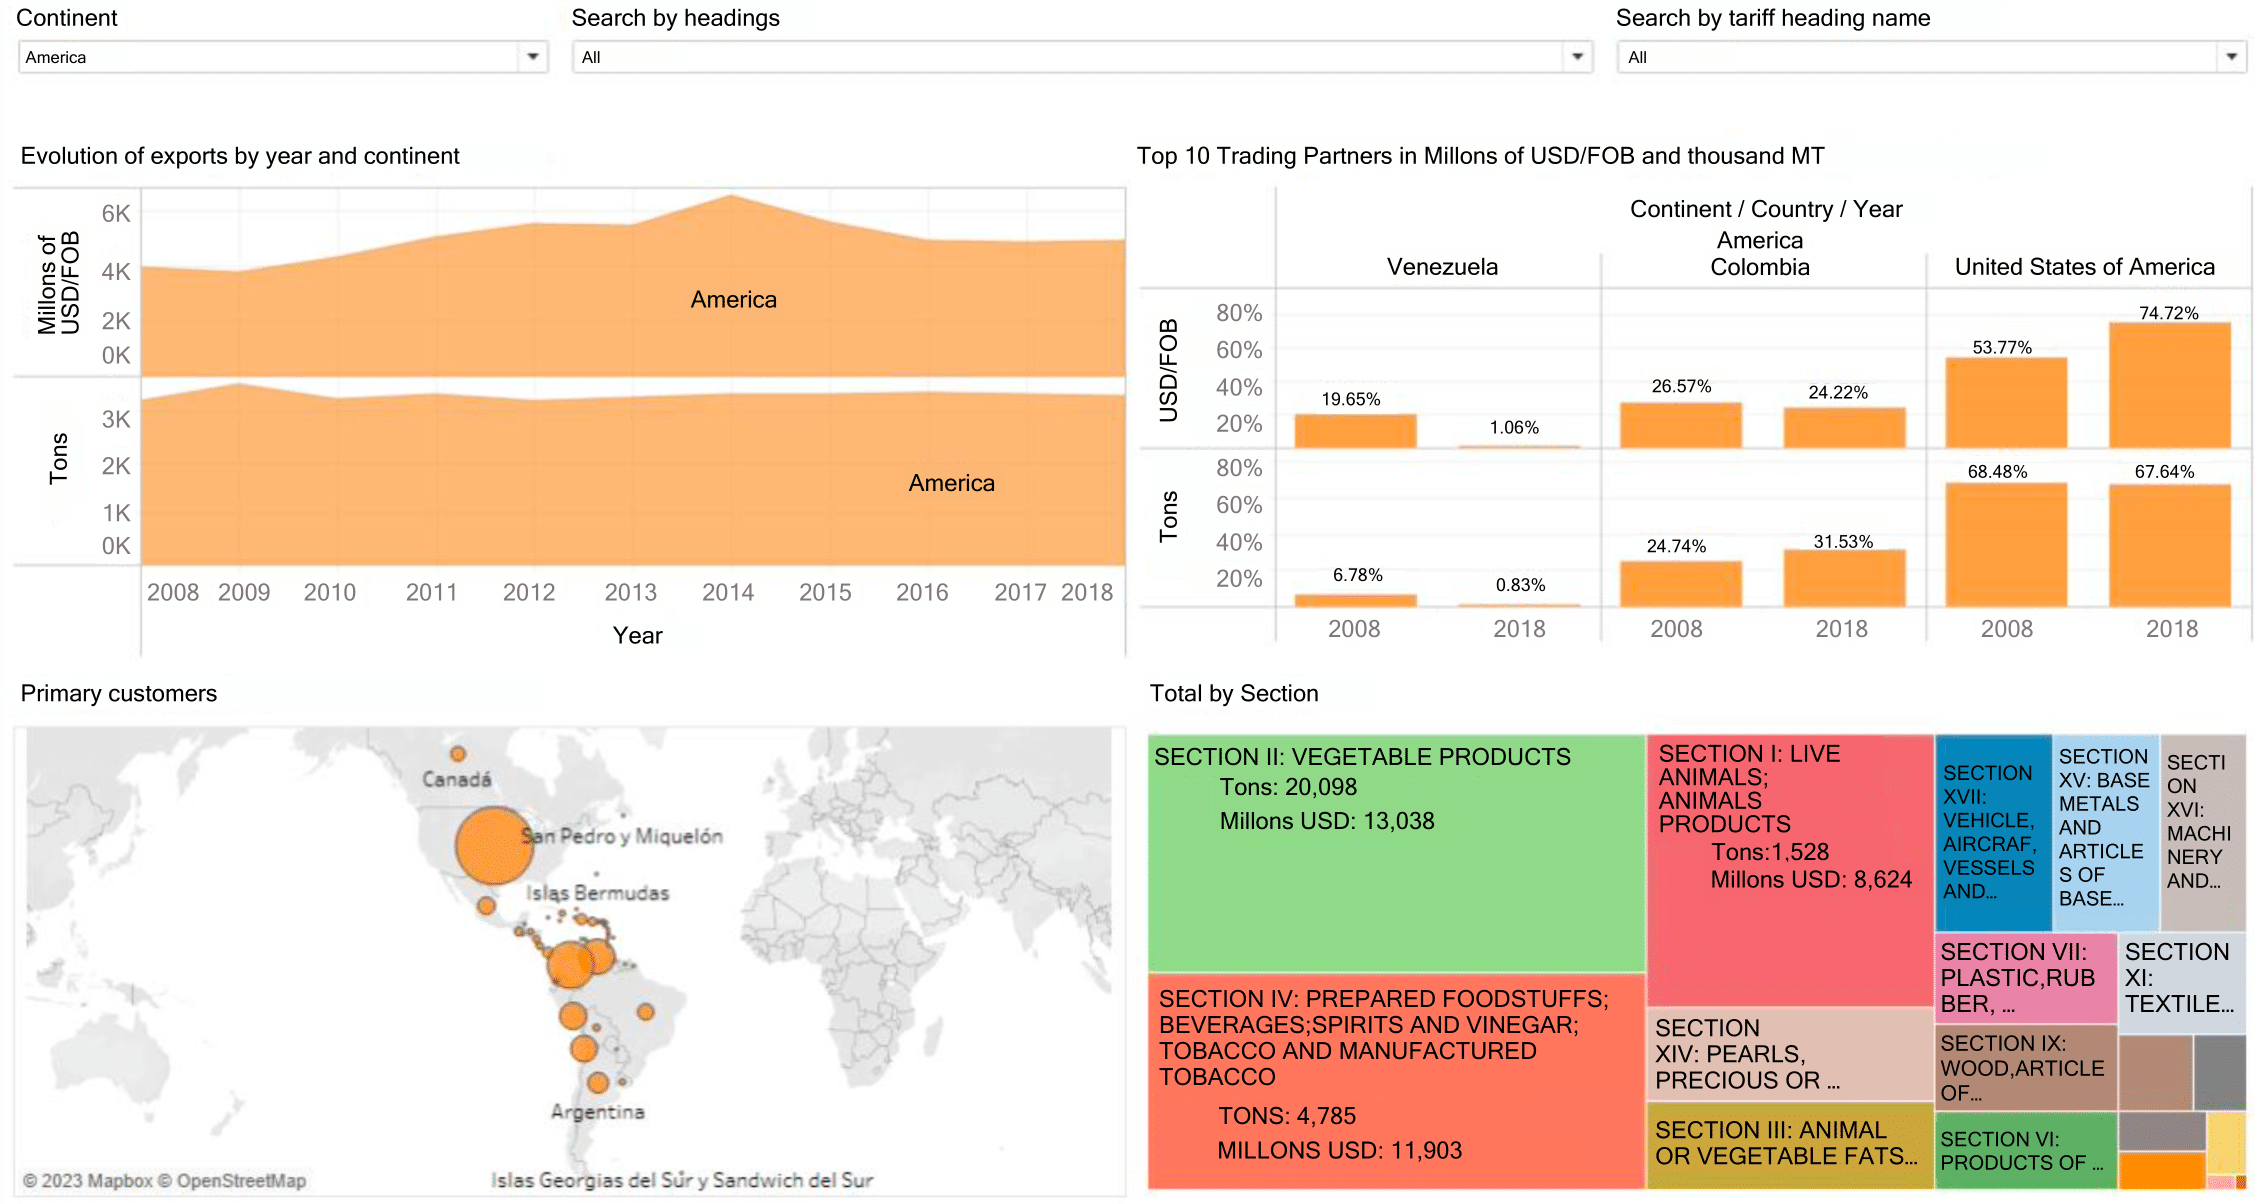Screen dimensions: 2262x1204
Task: Click Colombia 2018 31.53% tons bar
Action: (1844, 578)
